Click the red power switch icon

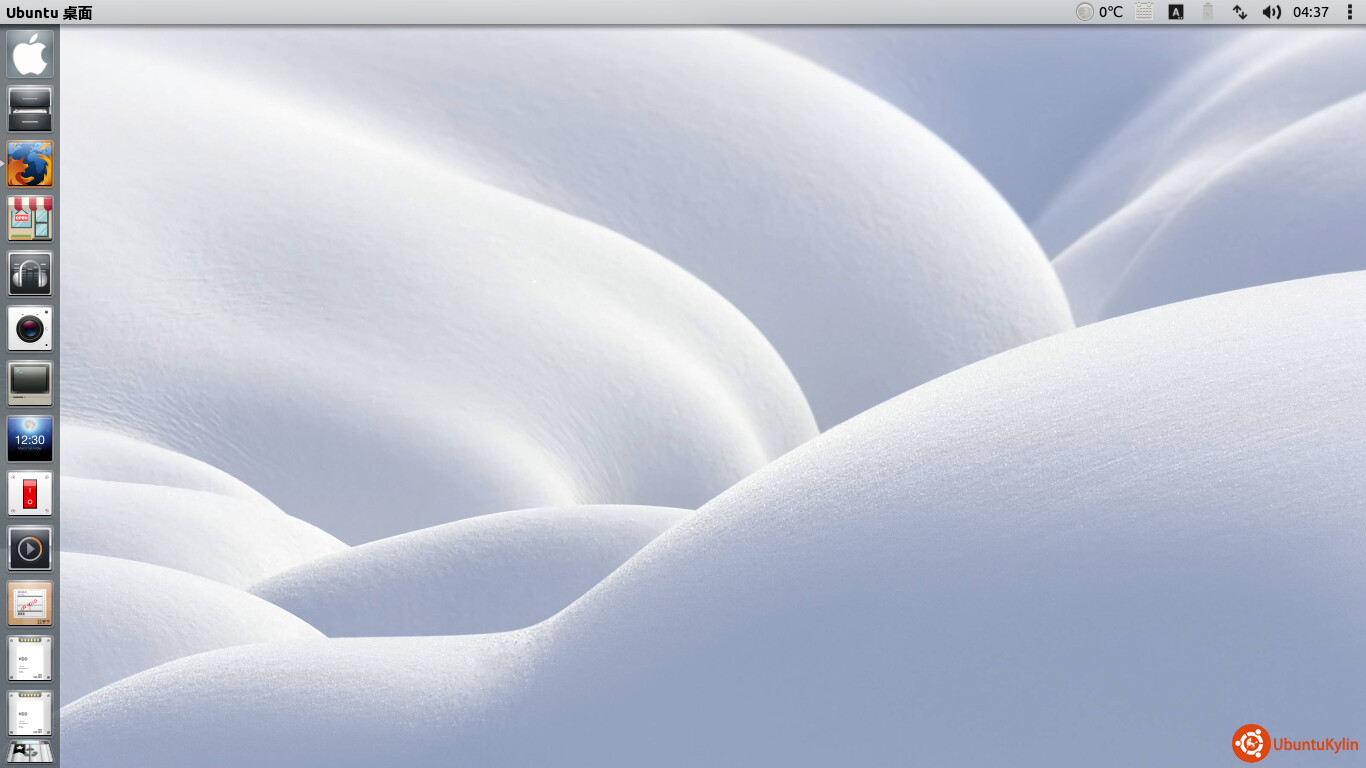coord(30,494)
